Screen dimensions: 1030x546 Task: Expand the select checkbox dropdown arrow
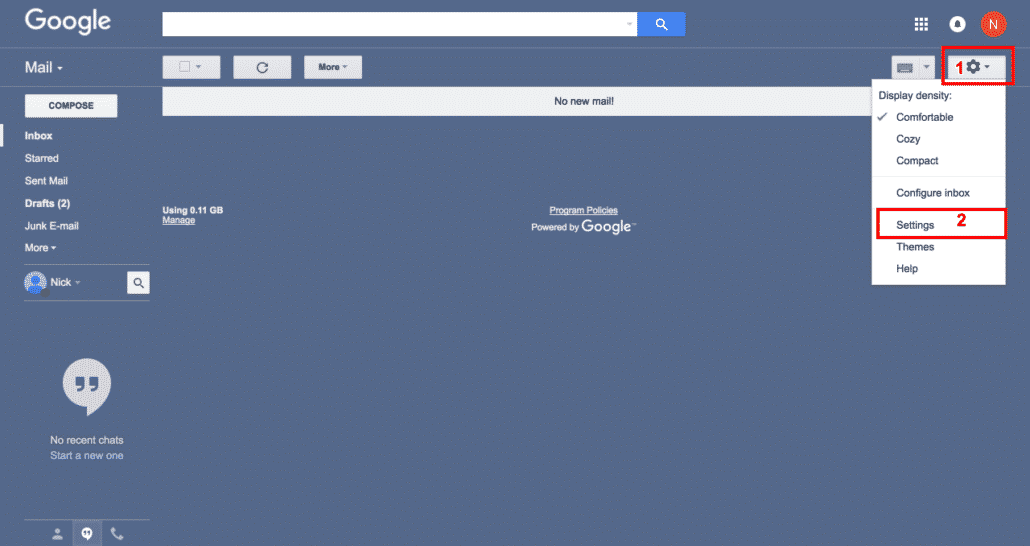tap(198, 66)
